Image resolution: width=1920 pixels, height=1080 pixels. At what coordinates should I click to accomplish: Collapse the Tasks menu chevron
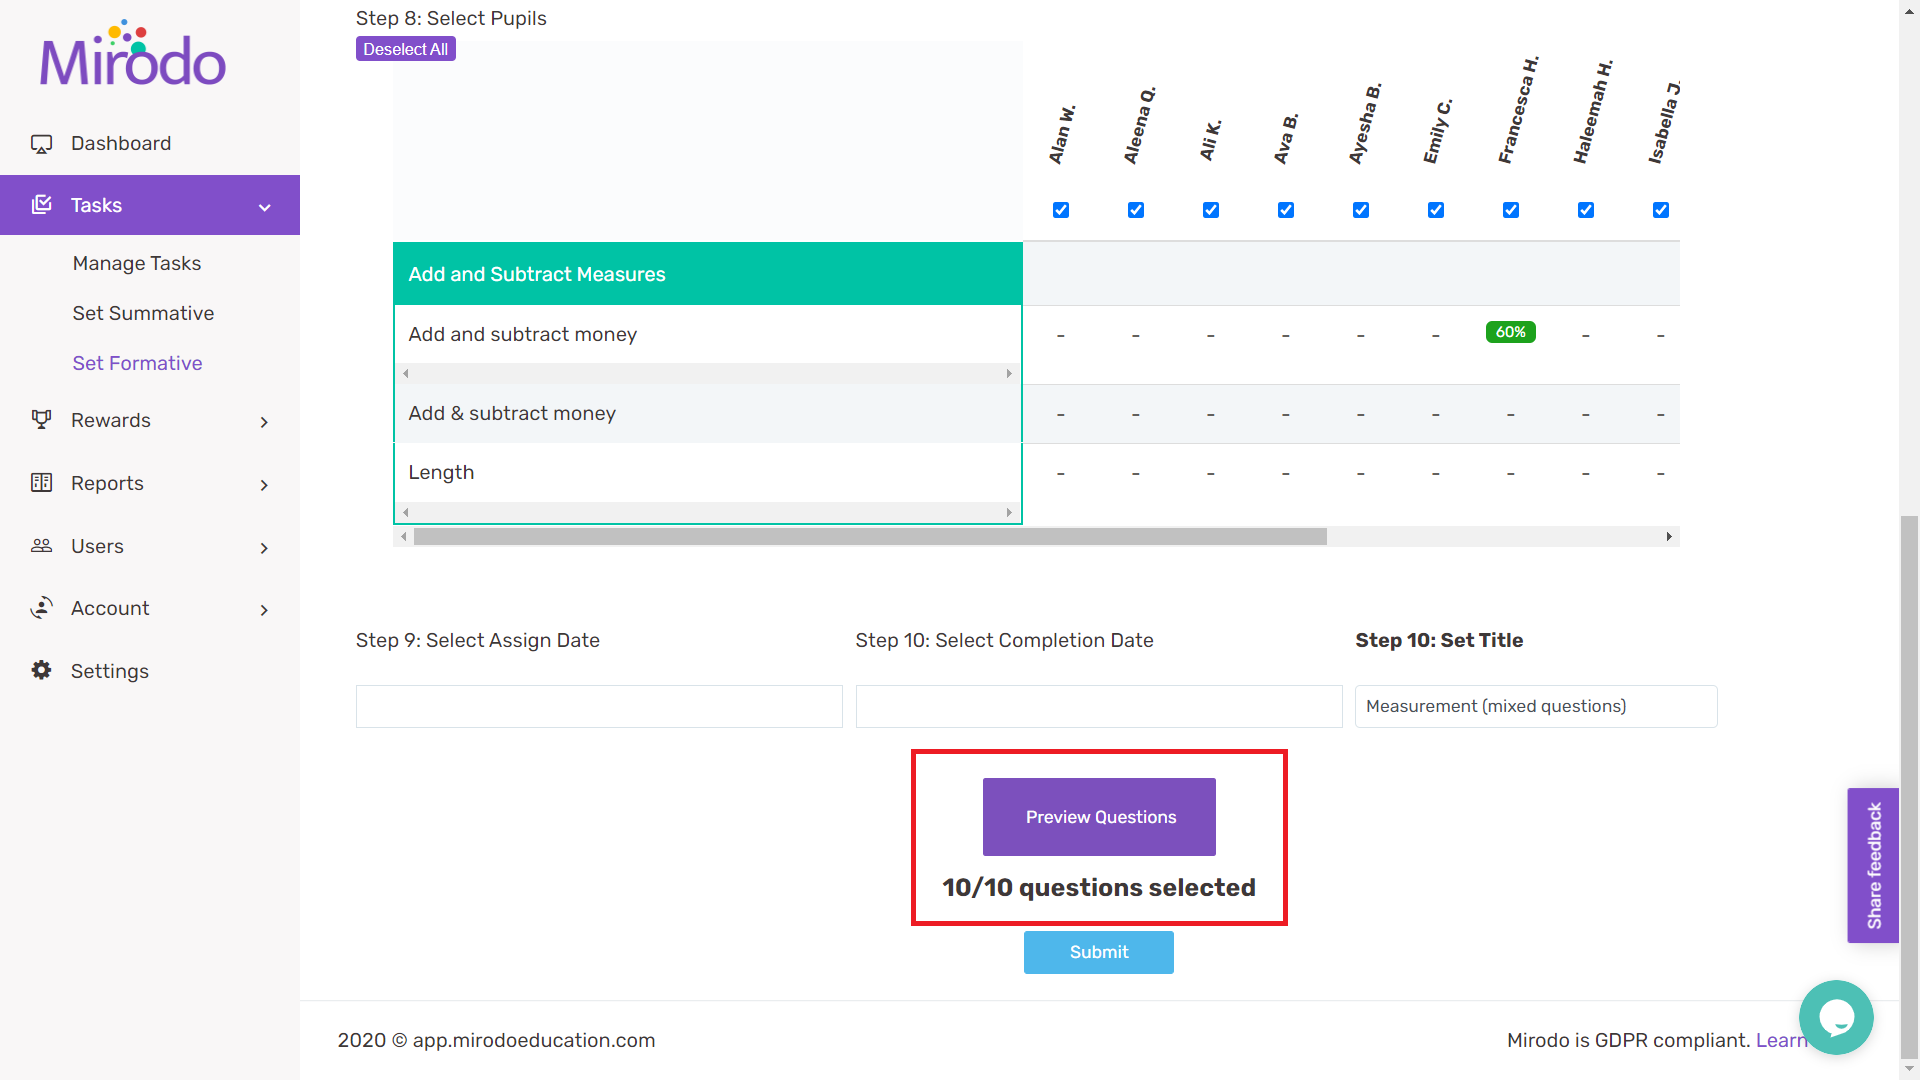point(265,207)
